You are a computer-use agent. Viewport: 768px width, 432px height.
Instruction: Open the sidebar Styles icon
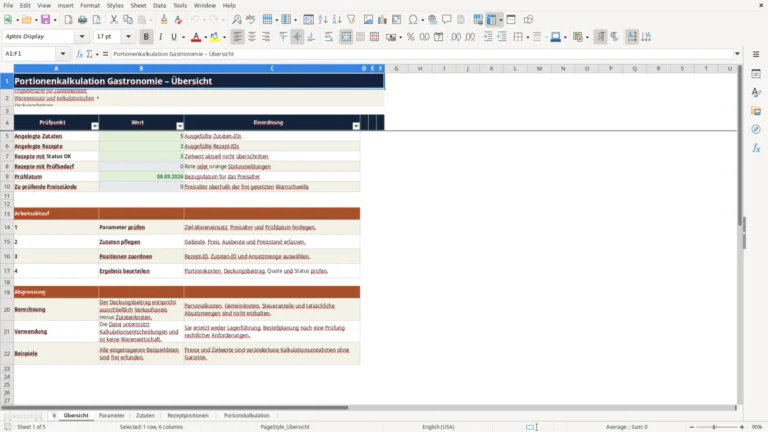click(756, 93)
